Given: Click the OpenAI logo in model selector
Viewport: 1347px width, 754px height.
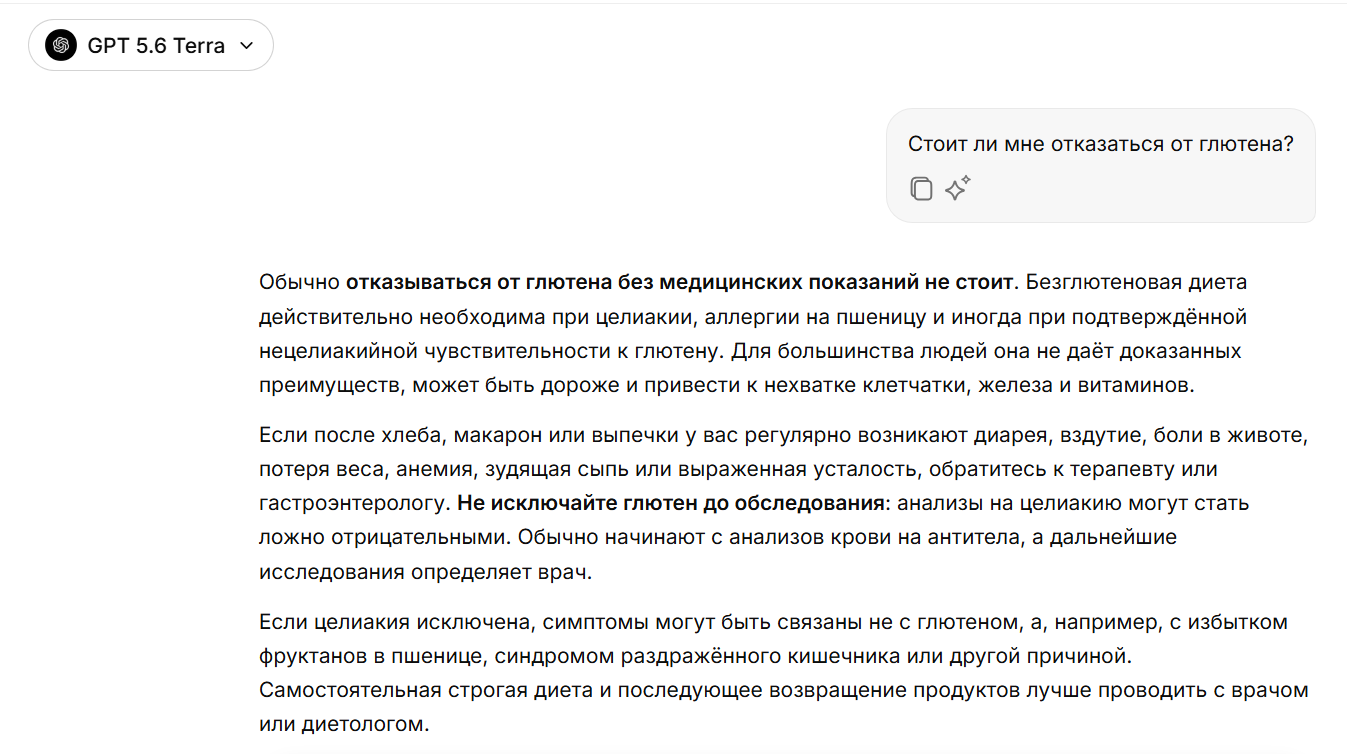Looking at the screenshot, I should (x=61, y=45).
